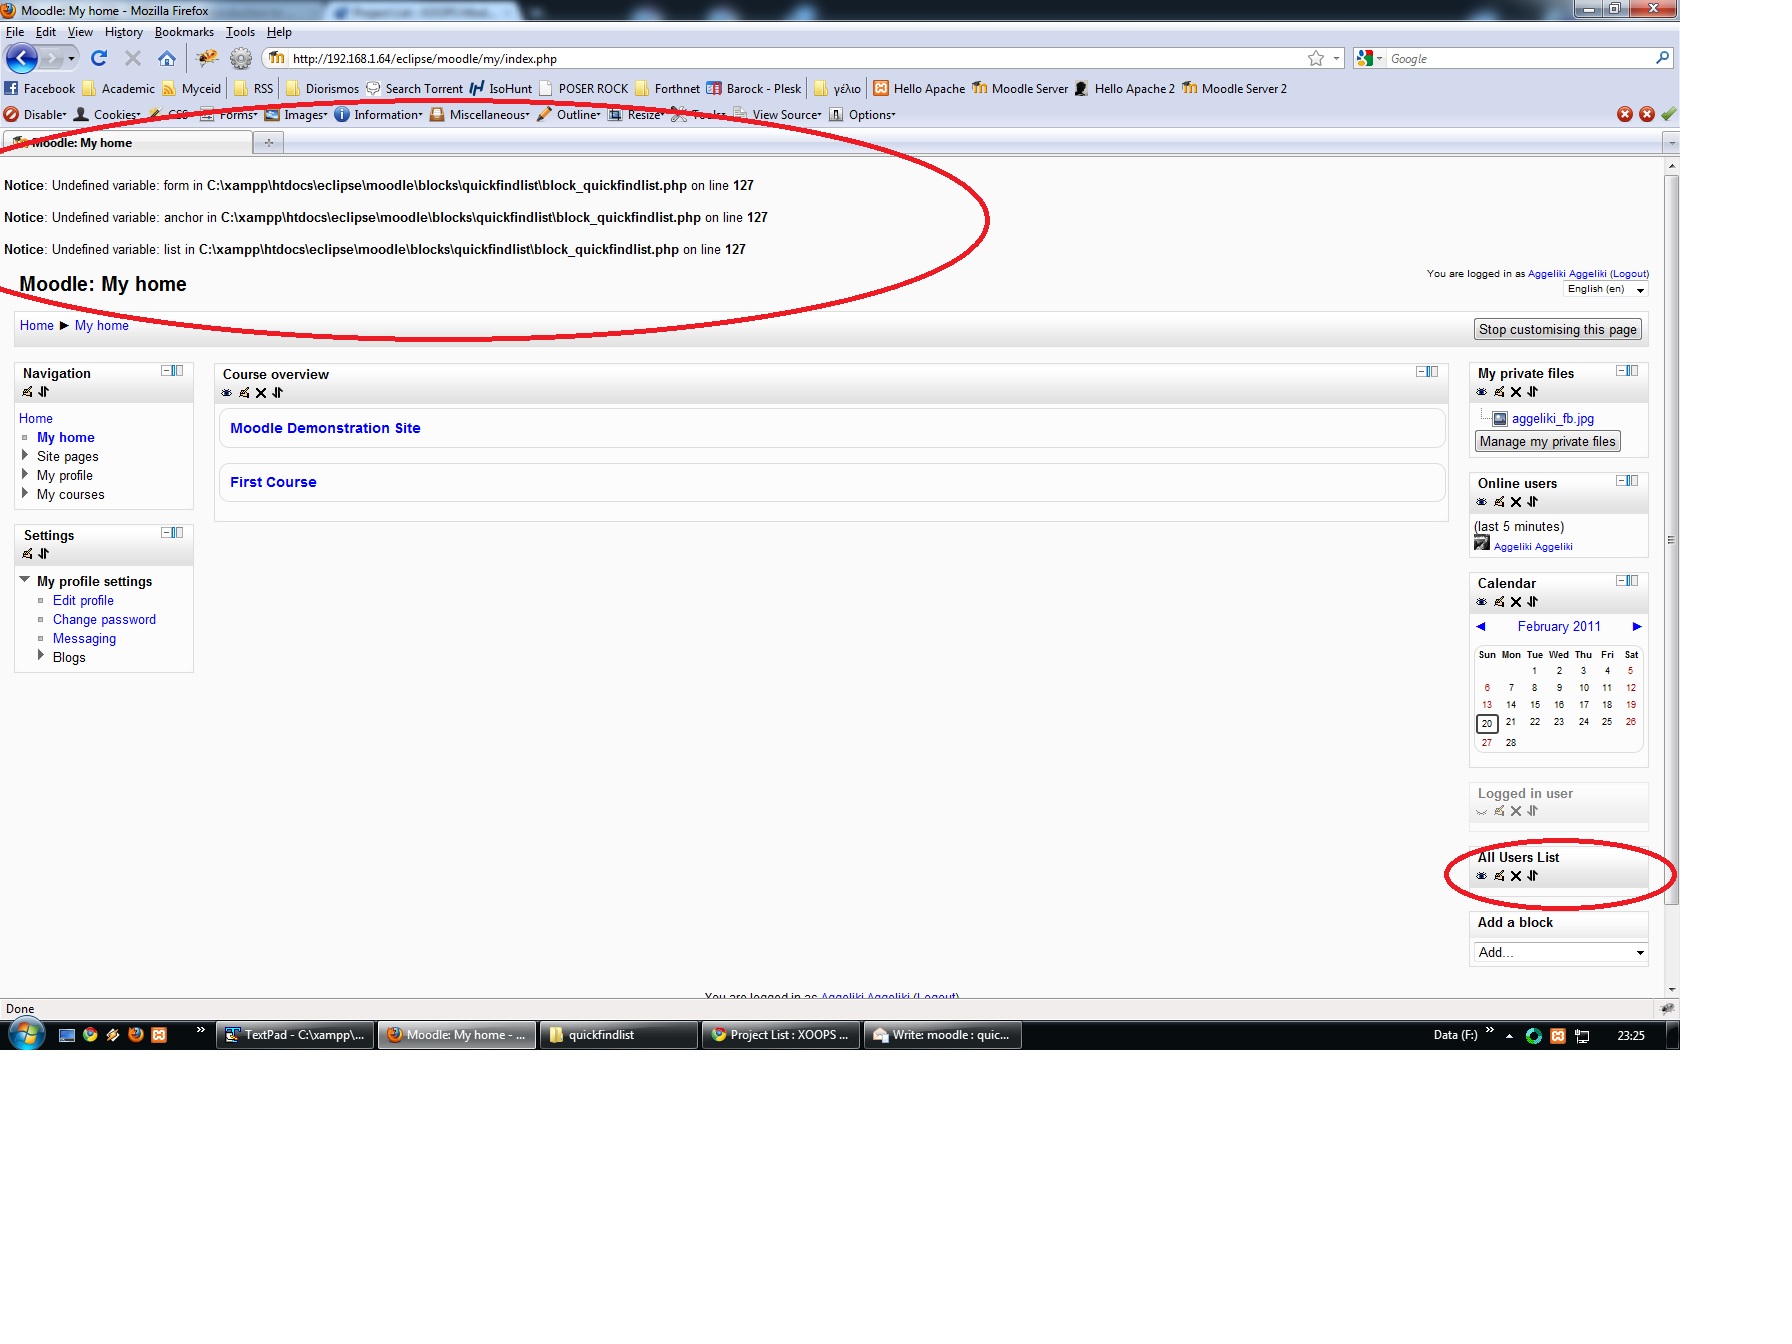This screenshot has width=1792, height=1344.
Task: Open the Tools menu
Action: tap(240, 32)
